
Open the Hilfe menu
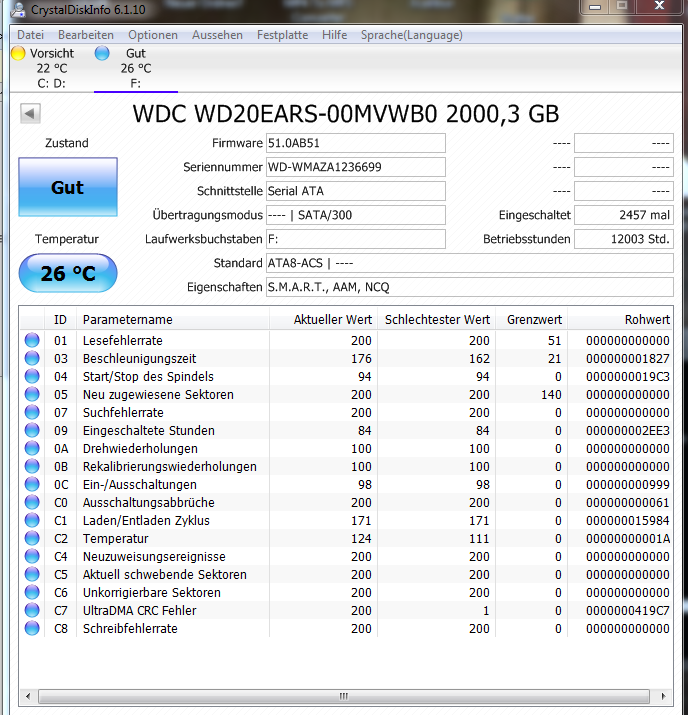tap(334, 35)
